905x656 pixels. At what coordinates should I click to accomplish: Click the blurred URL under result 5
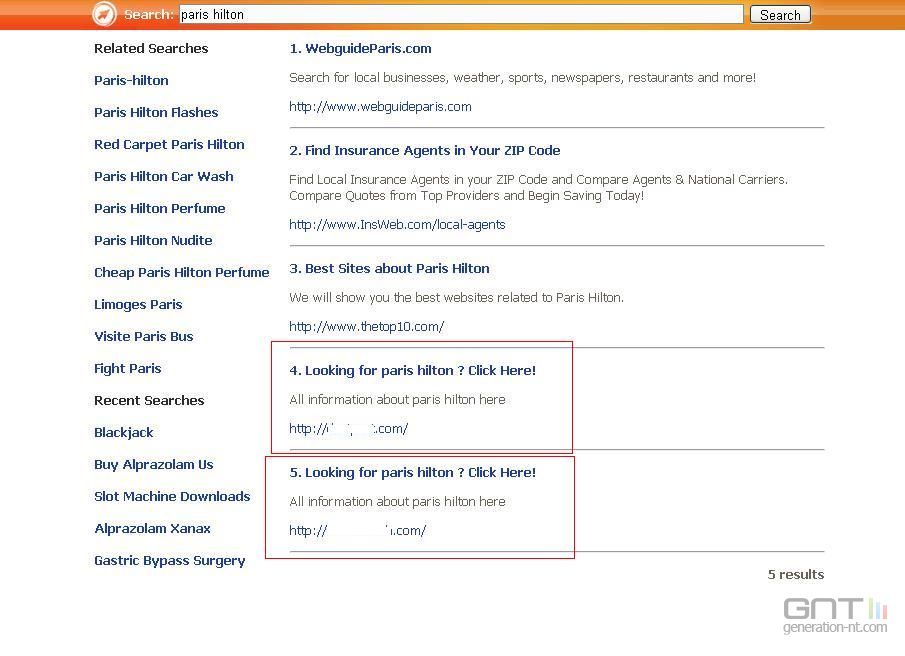(358, 531)
